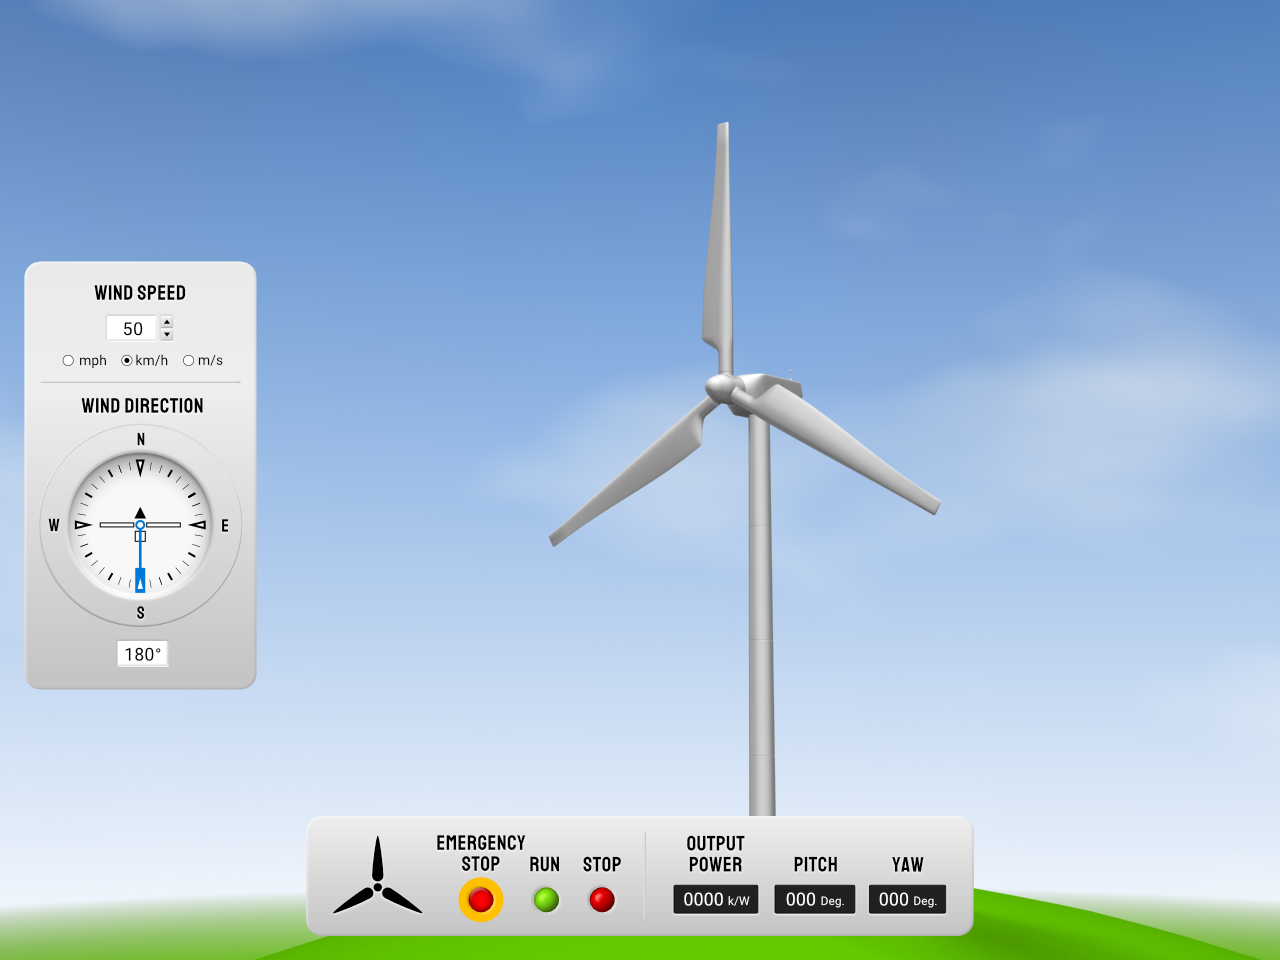Click the blue compass needle tip

pos(140,581)
